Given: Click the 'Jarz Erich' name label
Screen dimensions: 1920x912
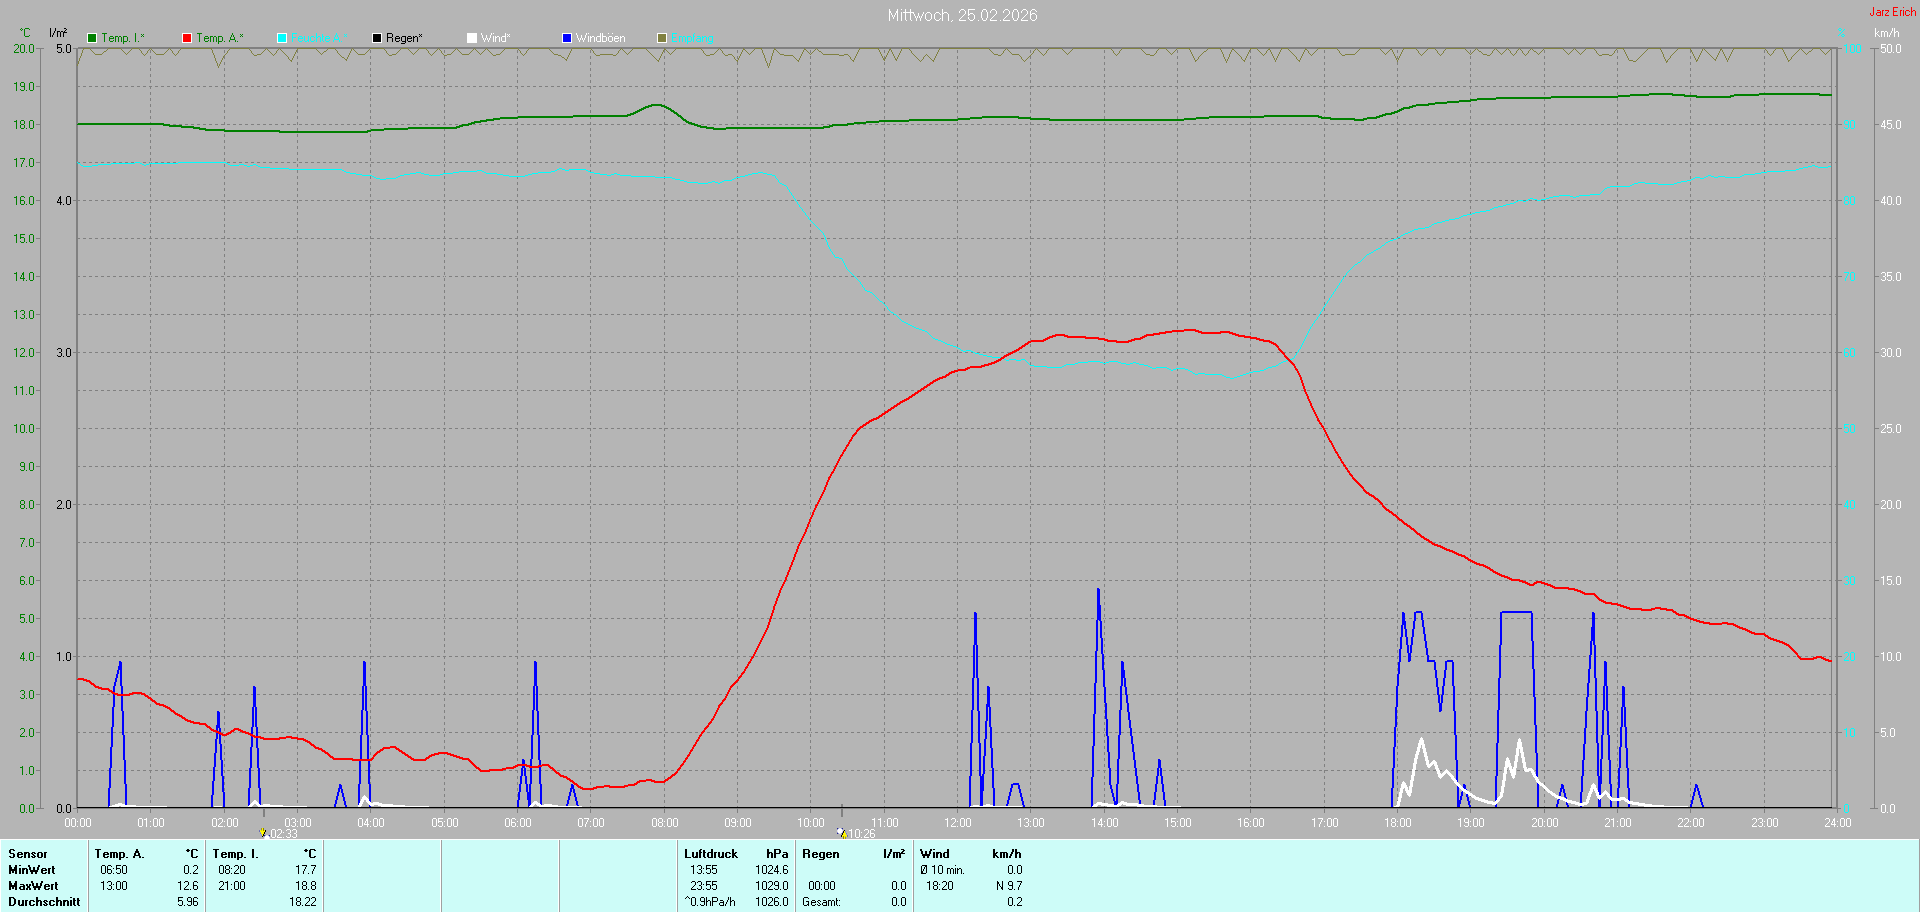Looking at the screenshot, I should (1893, 12).
